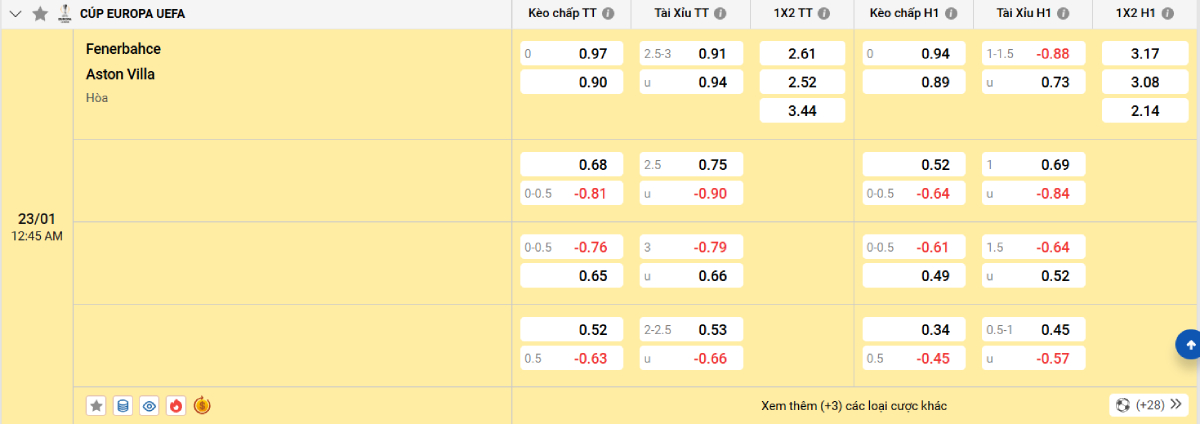Select draw 1X2 TT odds 3.44
Image resolution: width=1200 pixels, height=424 pixels.
pos(802,111)
